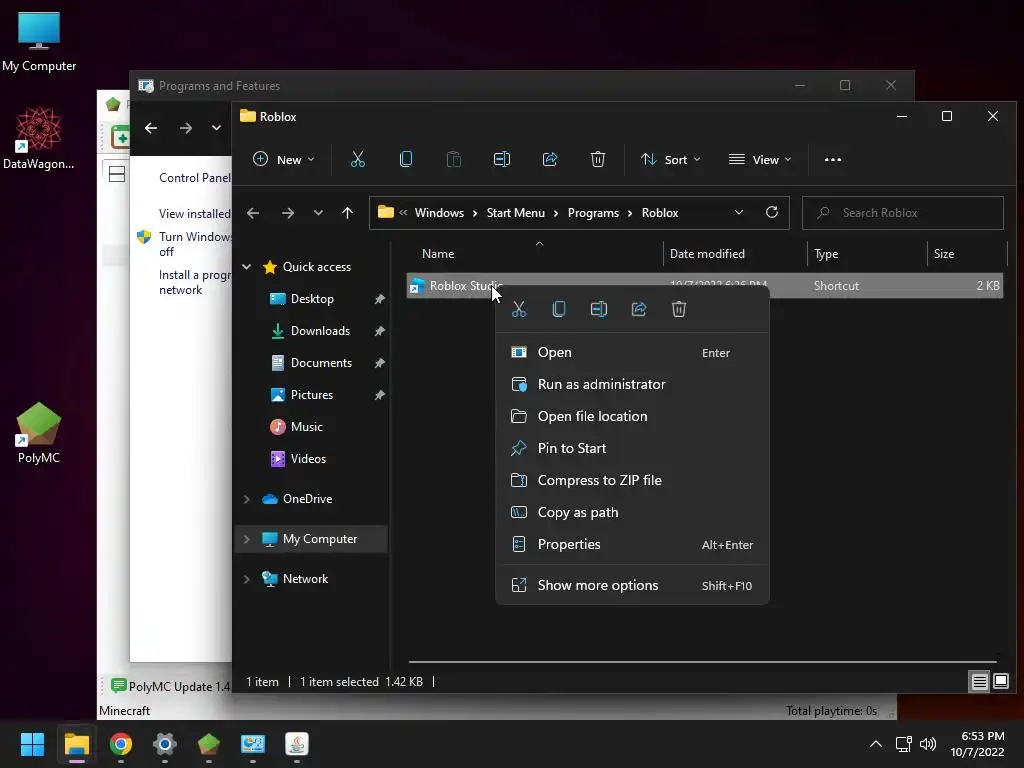
Task: Choose Copy as path
Action: 632,513
